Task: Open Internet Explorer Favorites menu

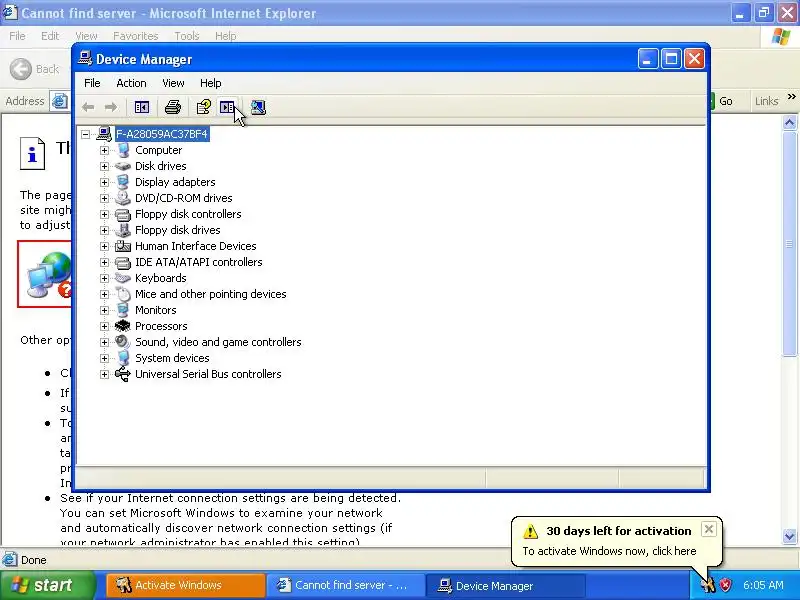Action: click(x=136, y=36)
